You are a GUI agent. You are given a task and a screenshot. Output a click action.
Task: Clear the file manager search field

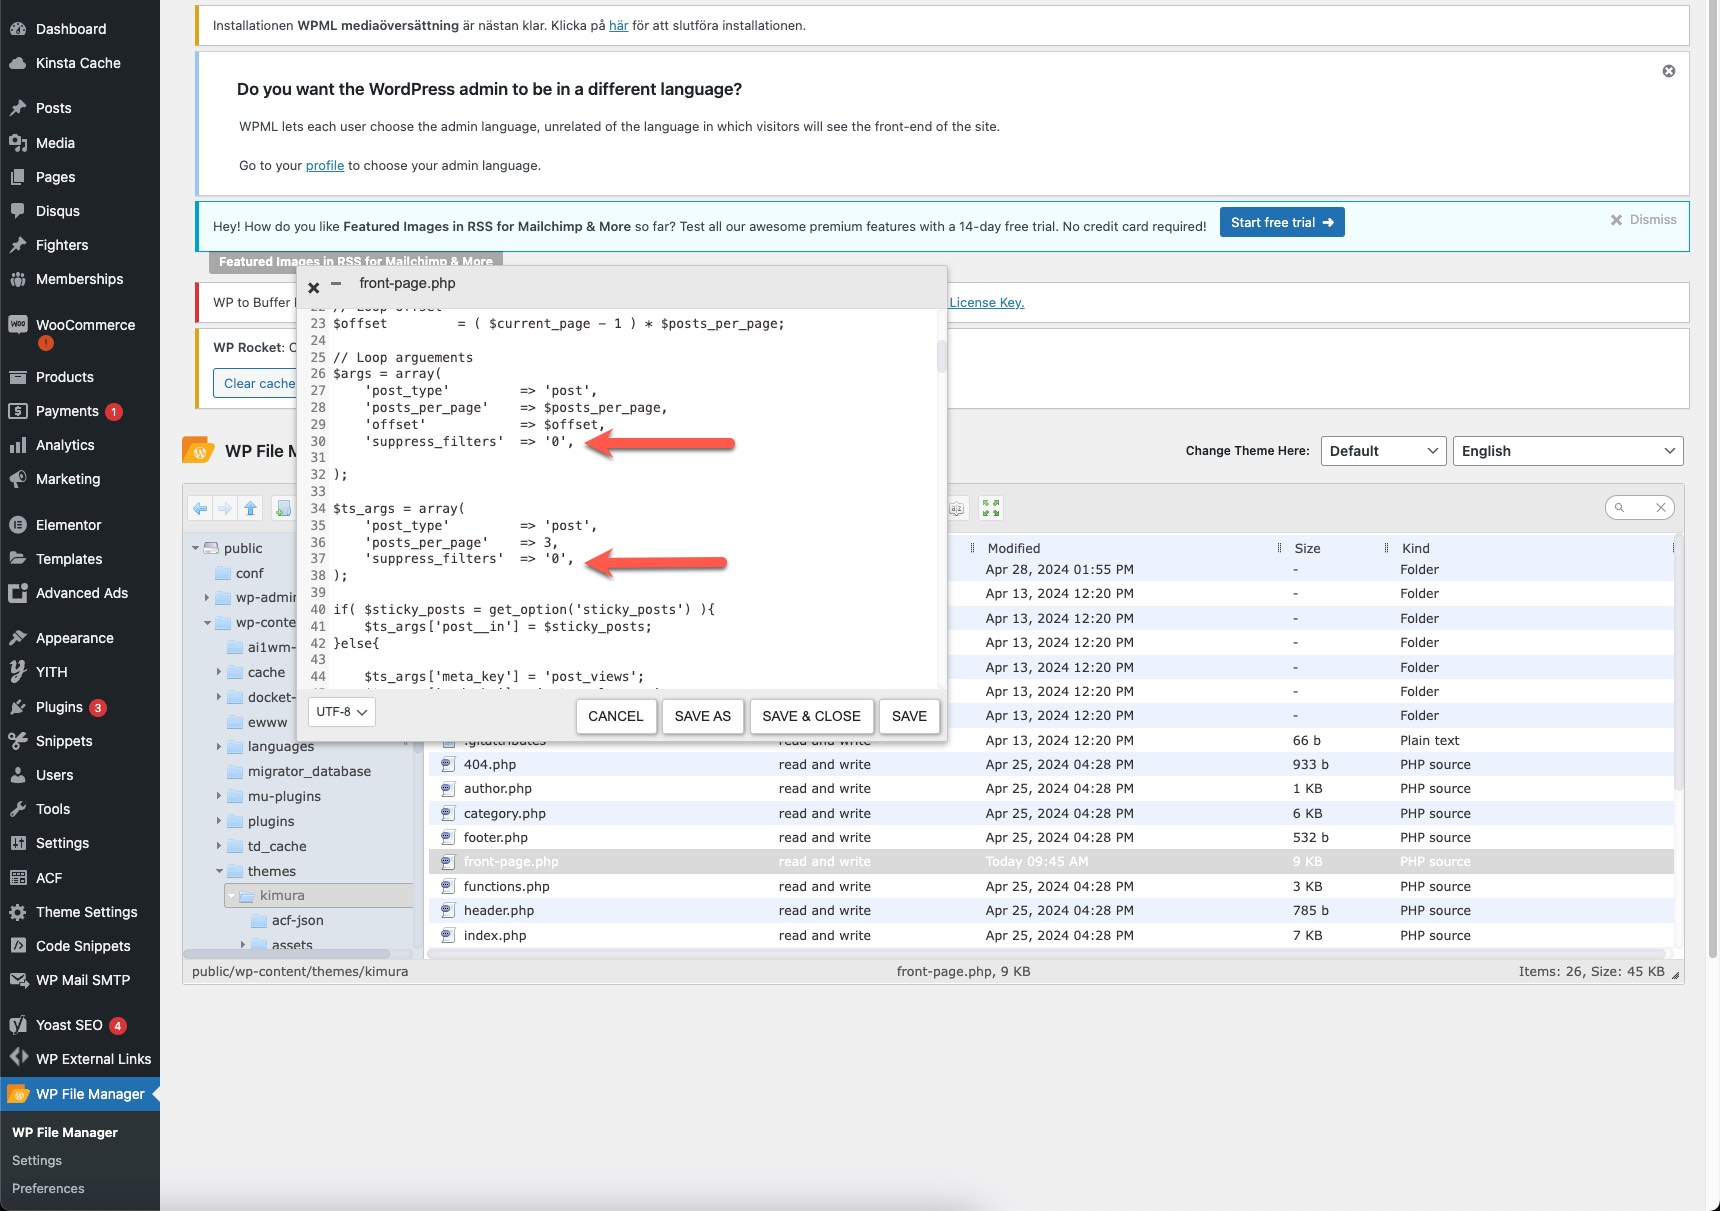pos(1661,508)
